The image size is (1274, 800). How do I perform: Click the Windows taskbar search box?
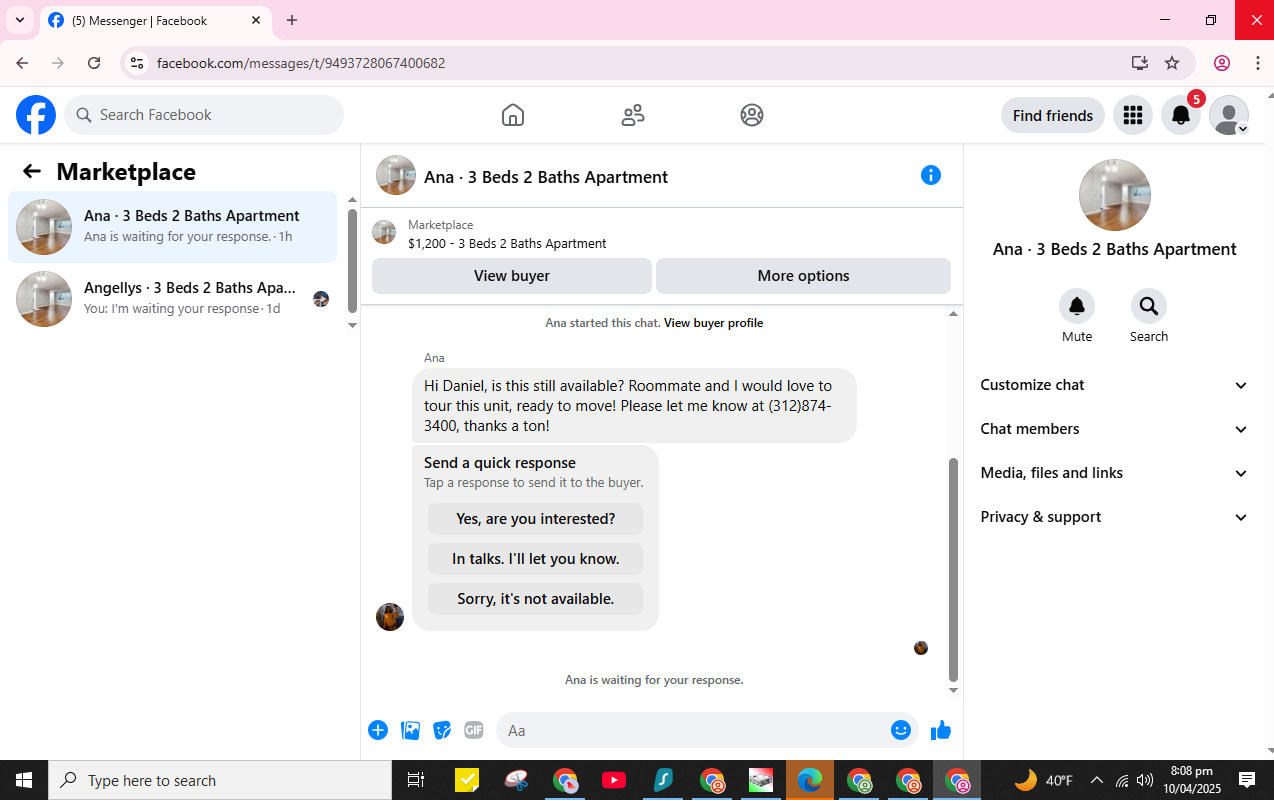220,780
